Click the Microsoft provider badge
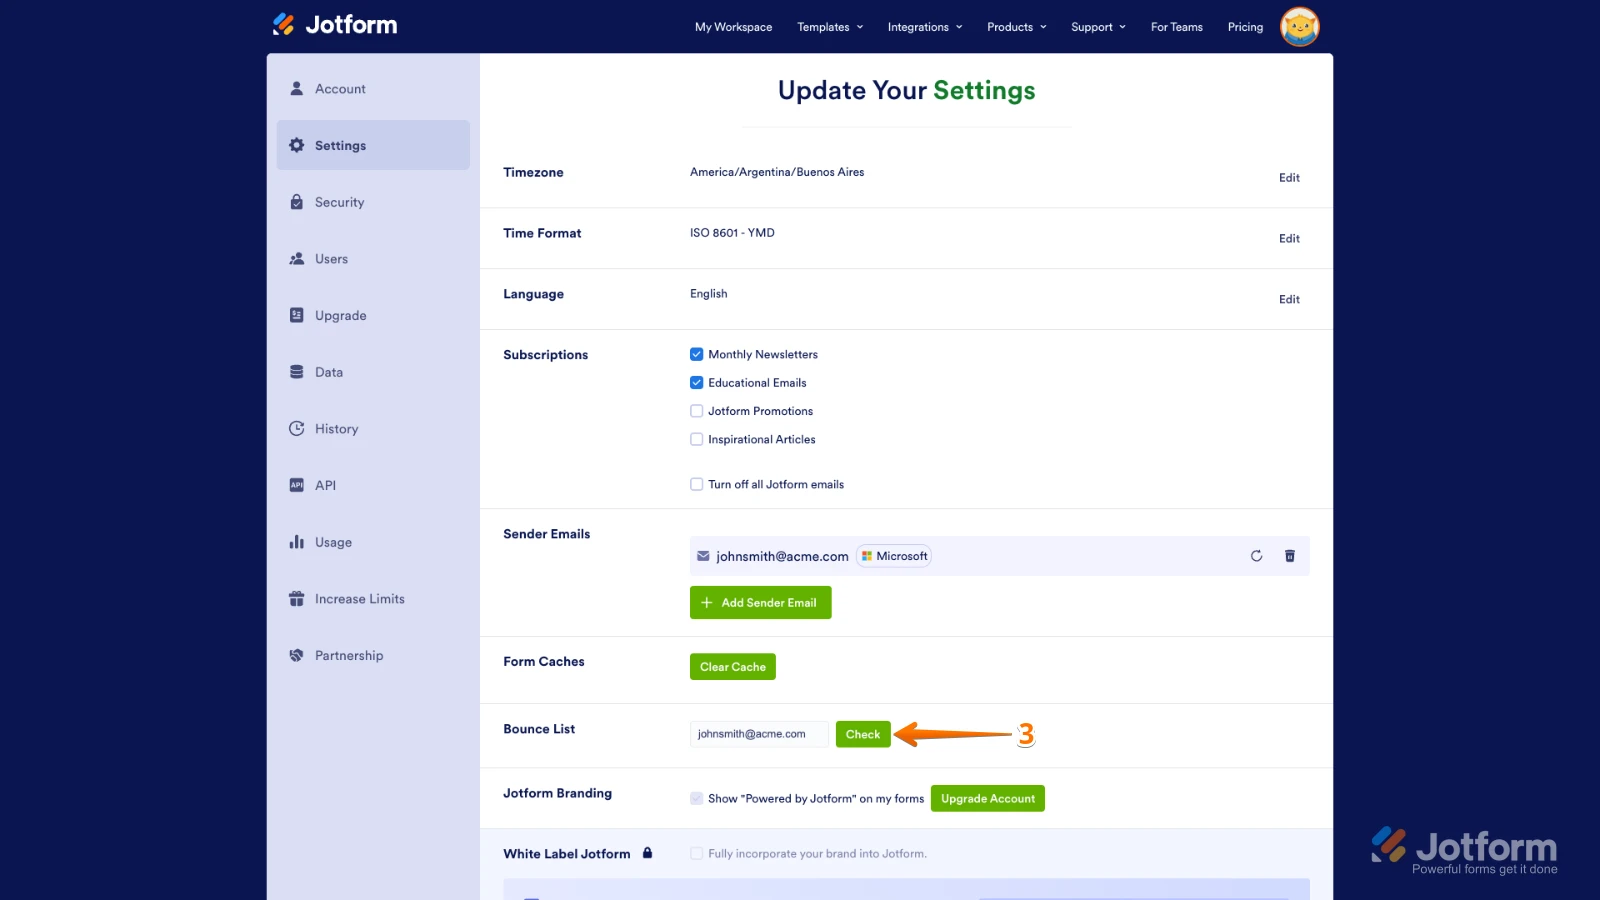The height and width of the screenshot is (900, 1600). 894,556
